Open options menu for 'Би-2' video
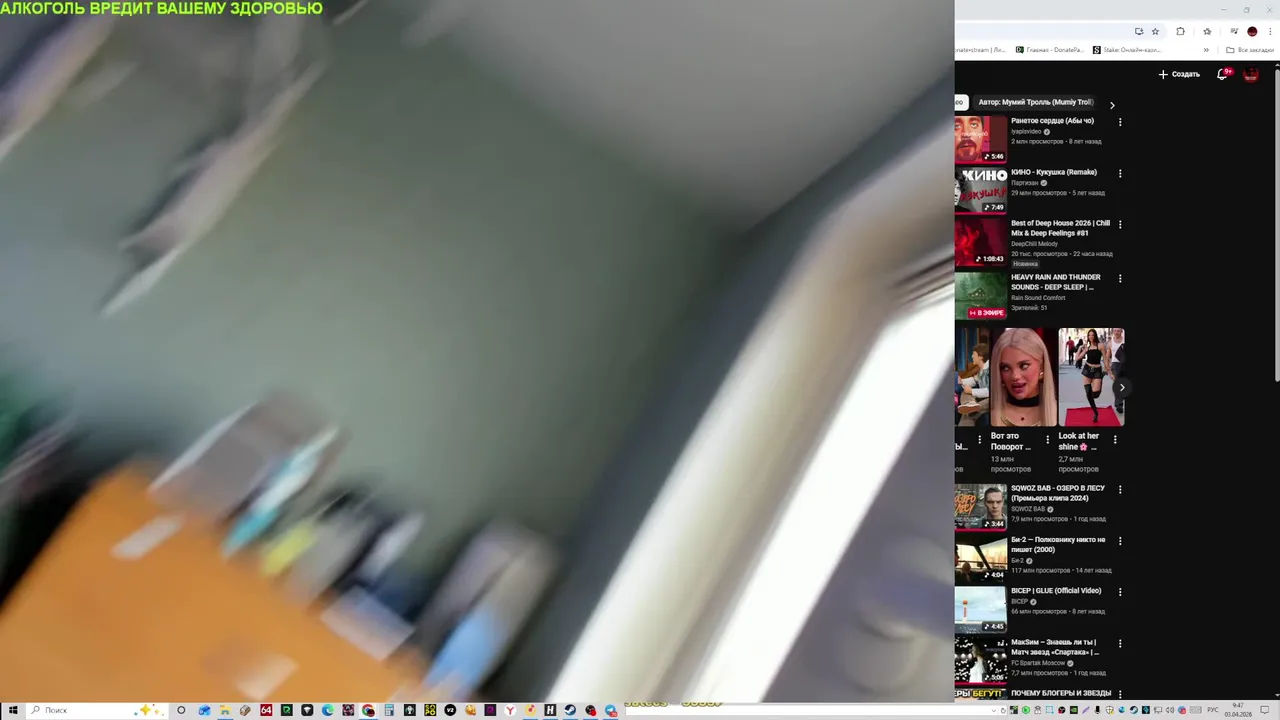The height and width of the screenshot is (720, 1280). pyautogui.click(x=1120, y=540)
